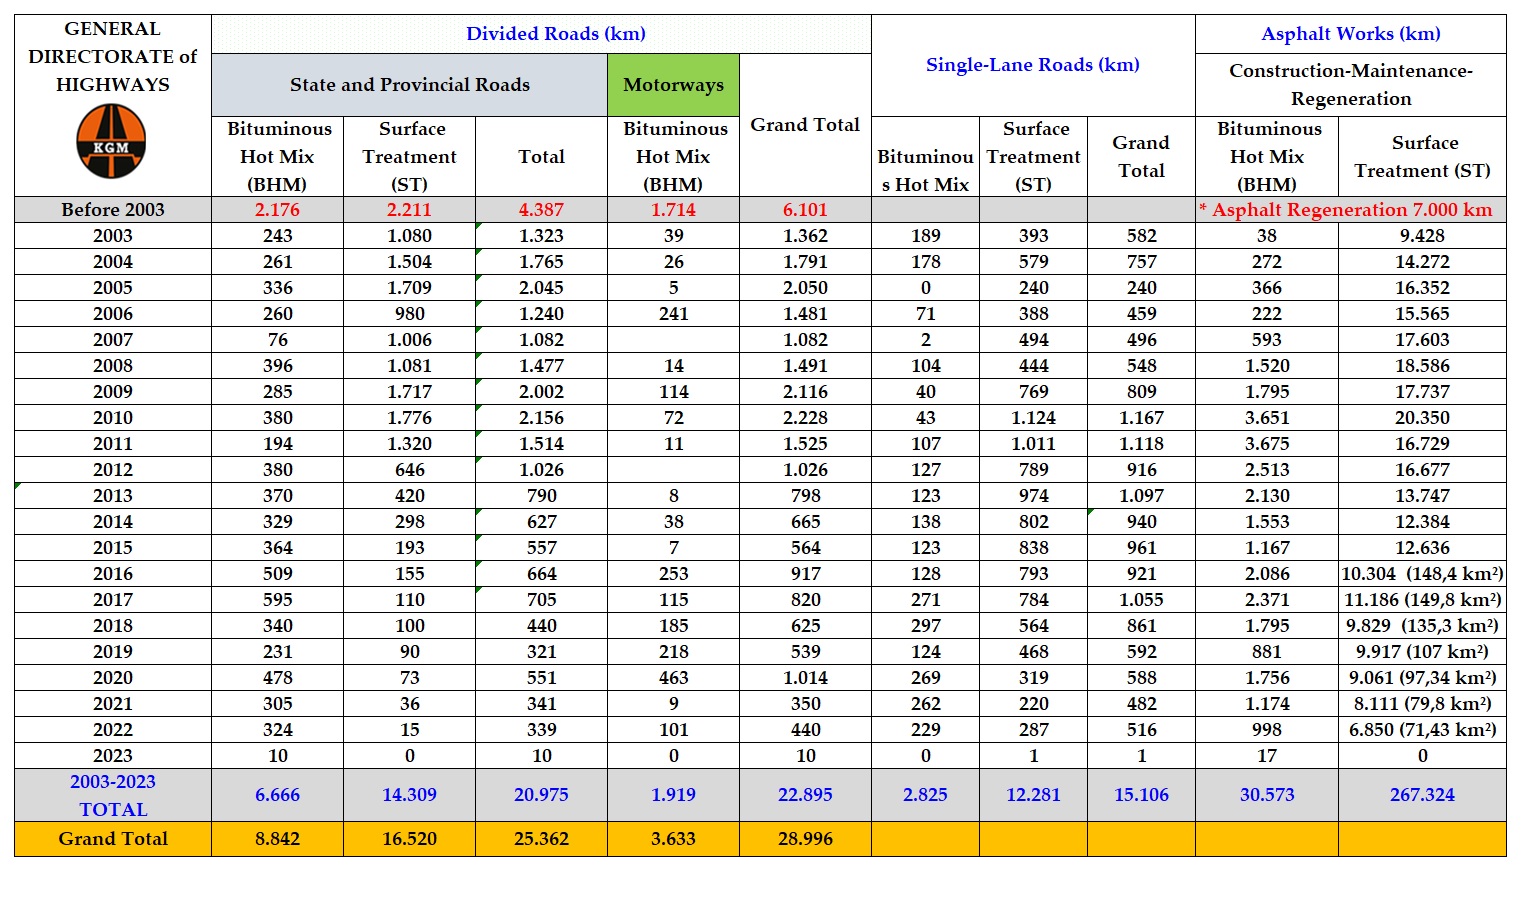
Task: Click the 10.304 (148,4 km²) cell
Action: pyautogui.click(x=1421, y=574)
